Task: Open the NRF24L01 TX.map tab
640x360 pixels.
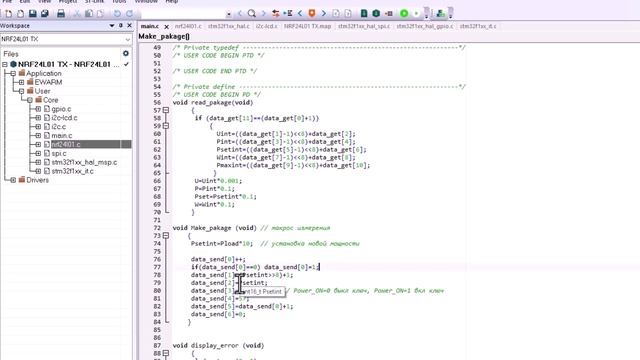Action: pos(307,26)
